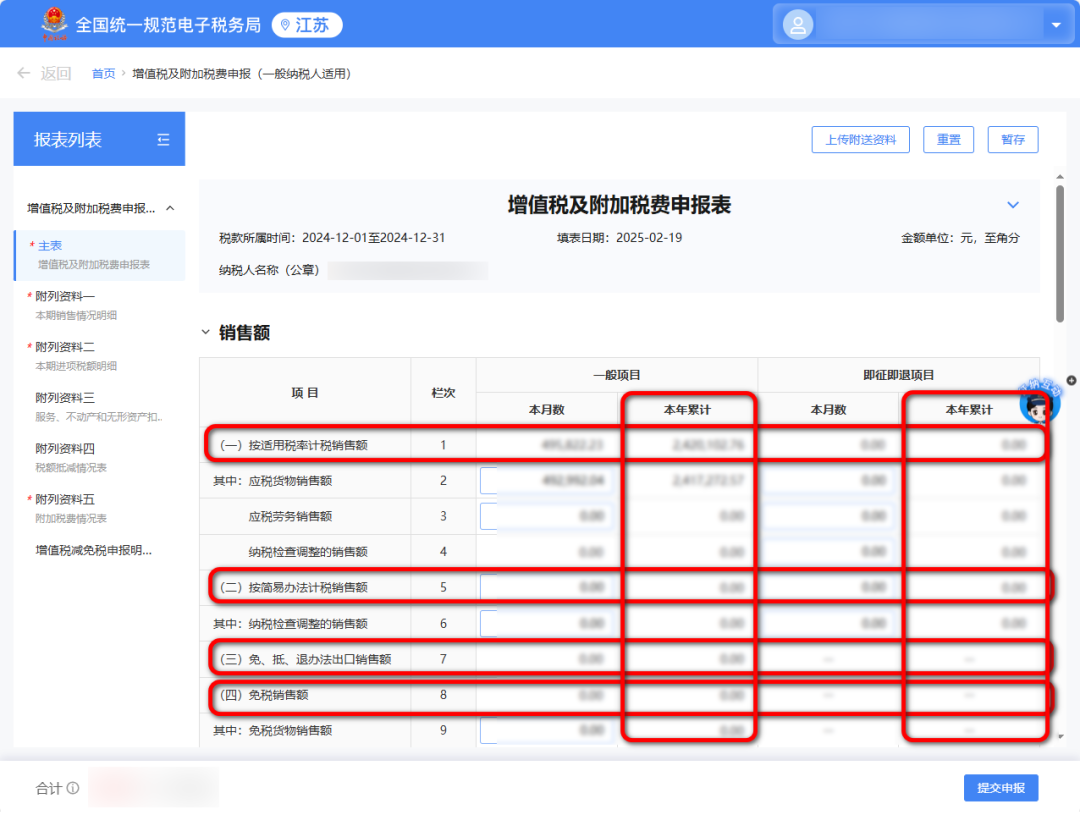
Task: Open the account dropdown arrow
Action: click(1055, 25)
